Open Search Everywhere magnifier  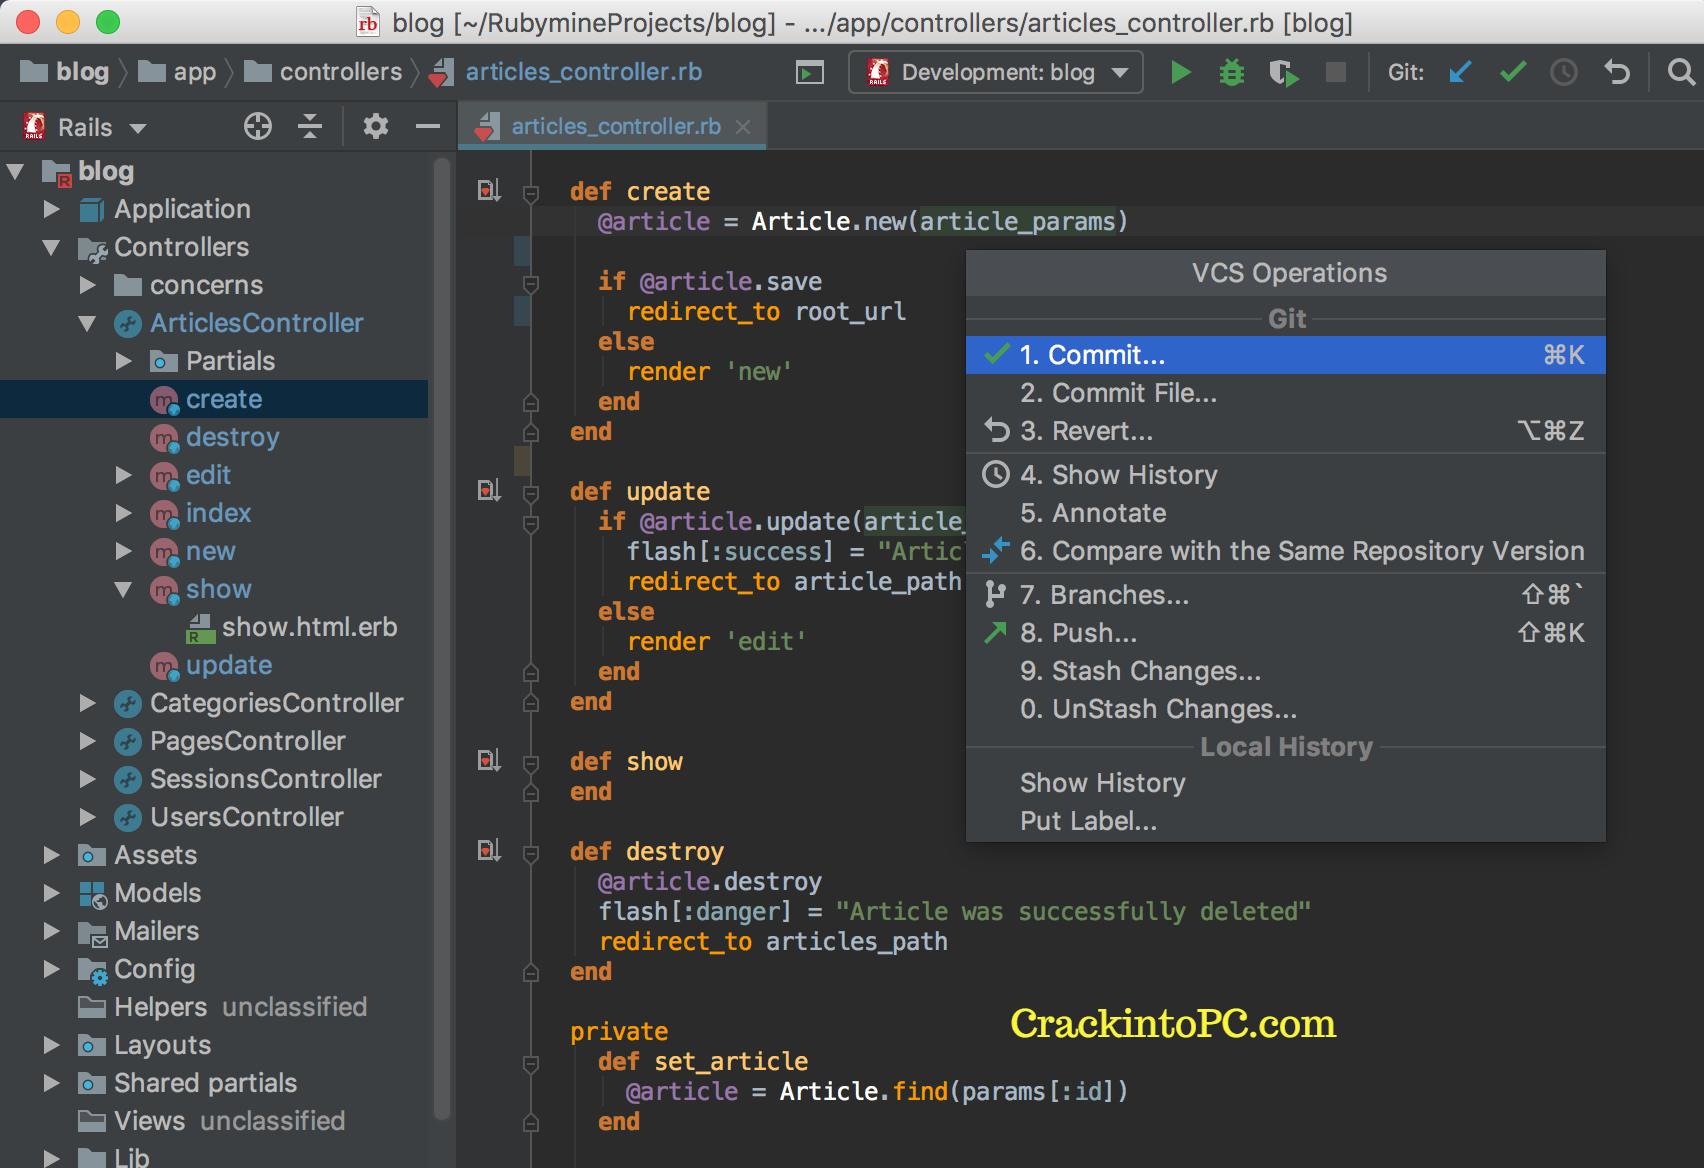(x=1681, y=72)
